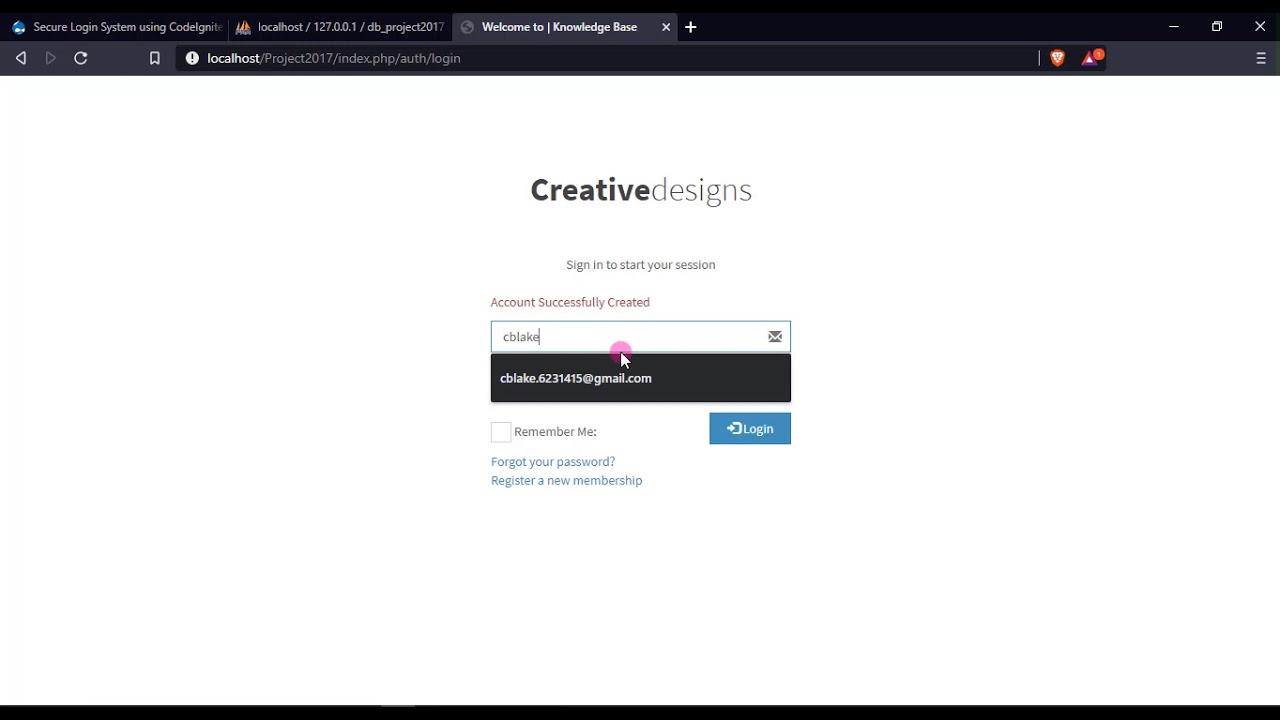Open a new tab with plus button

click(690, 27)
